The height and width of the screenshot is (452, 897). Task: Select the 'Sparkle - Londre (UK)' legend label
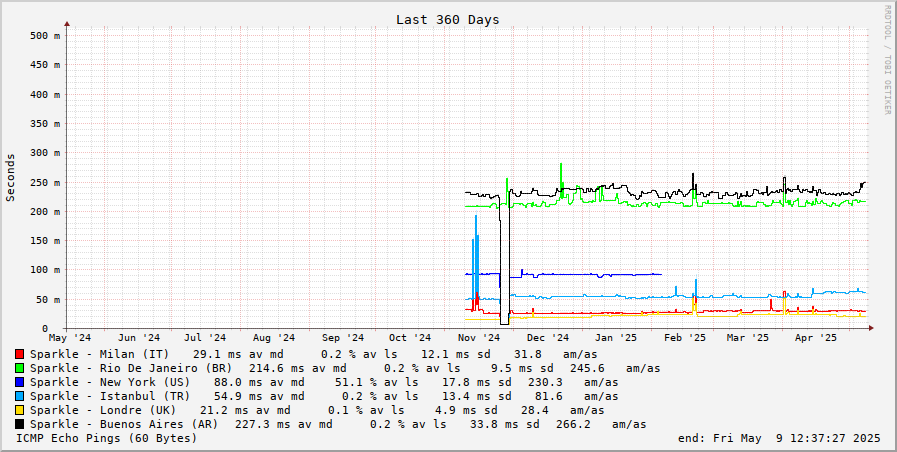103,410
